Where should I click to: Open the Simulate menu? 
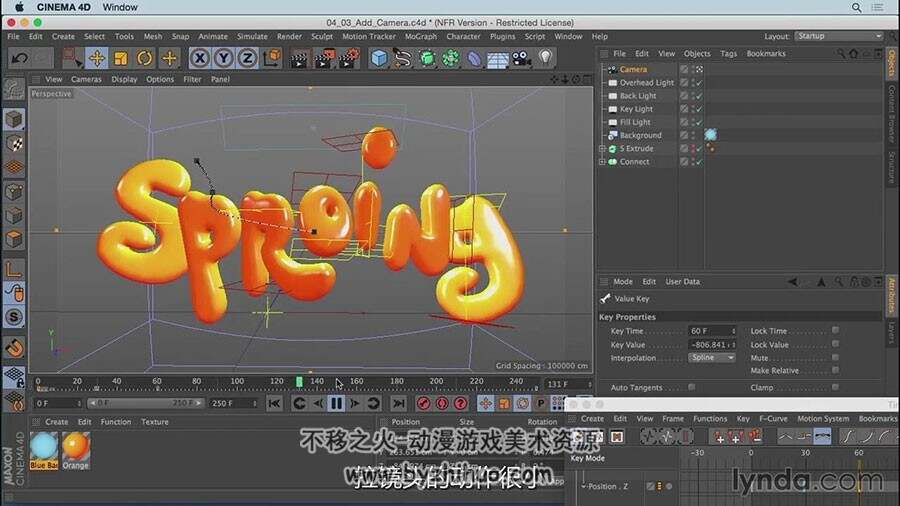pos(252,36)
